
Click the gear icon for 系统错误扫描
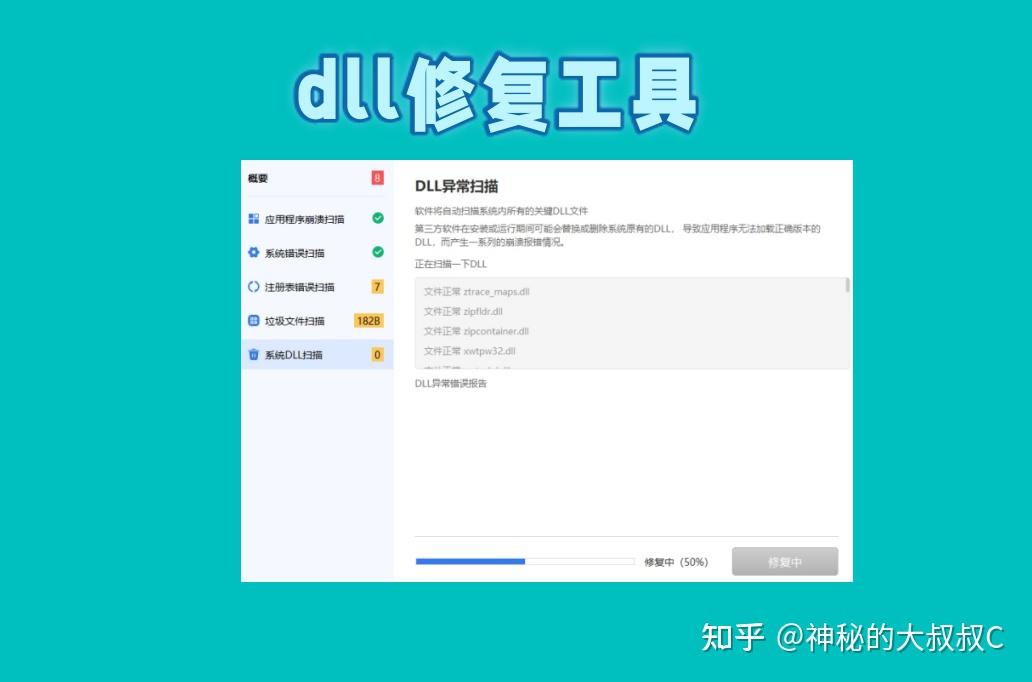tap(252, 253)
